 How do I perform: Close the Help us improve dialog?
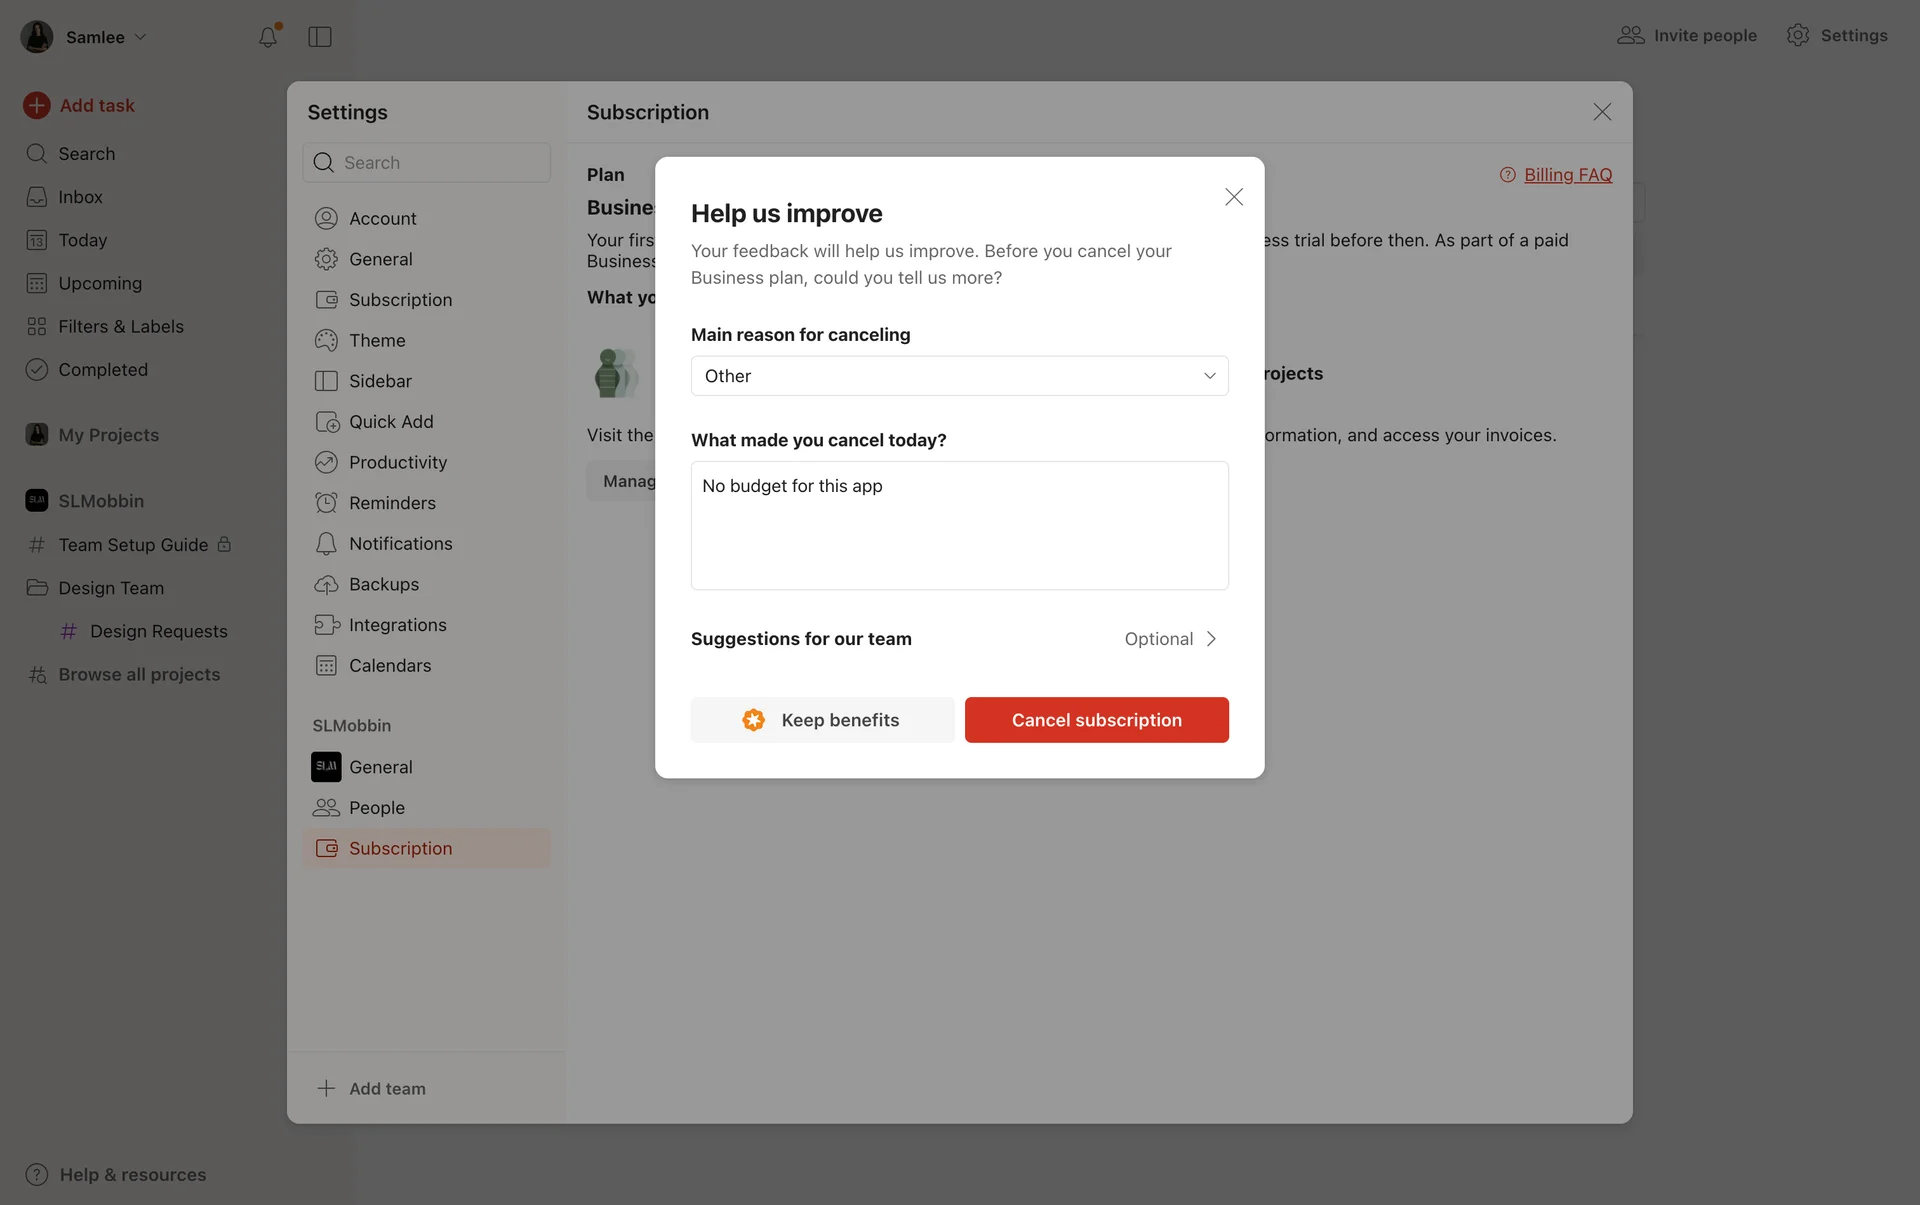(x=1234, y=197)
